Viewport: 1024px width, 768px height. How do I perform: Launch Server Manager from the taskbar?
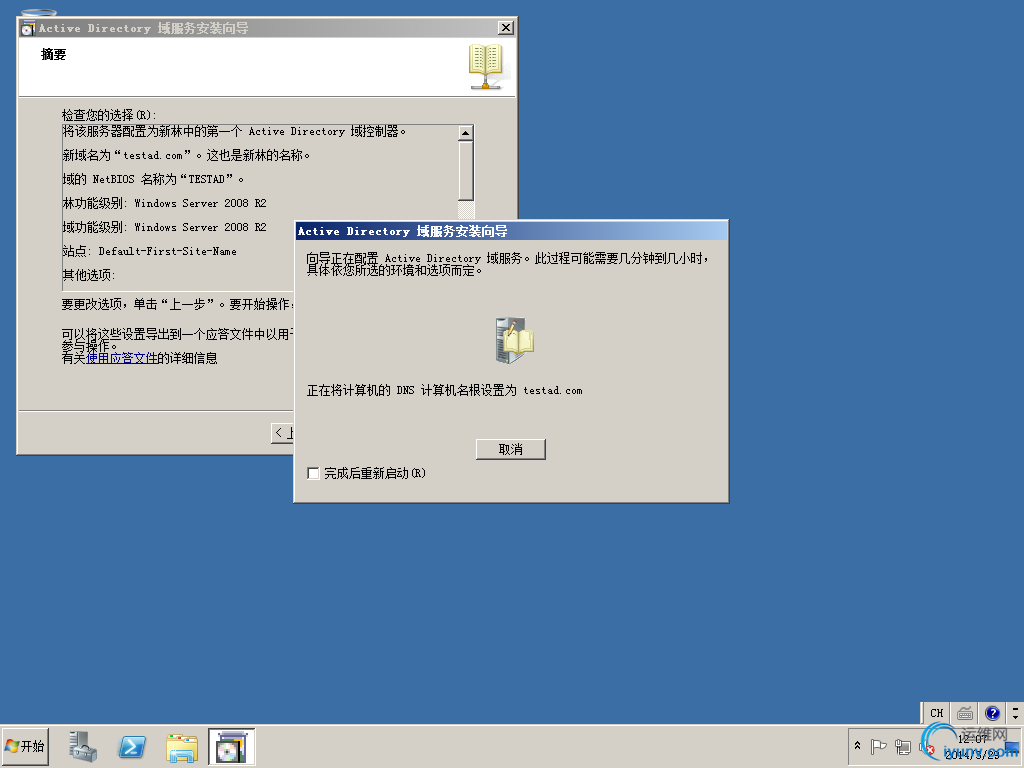83,746
